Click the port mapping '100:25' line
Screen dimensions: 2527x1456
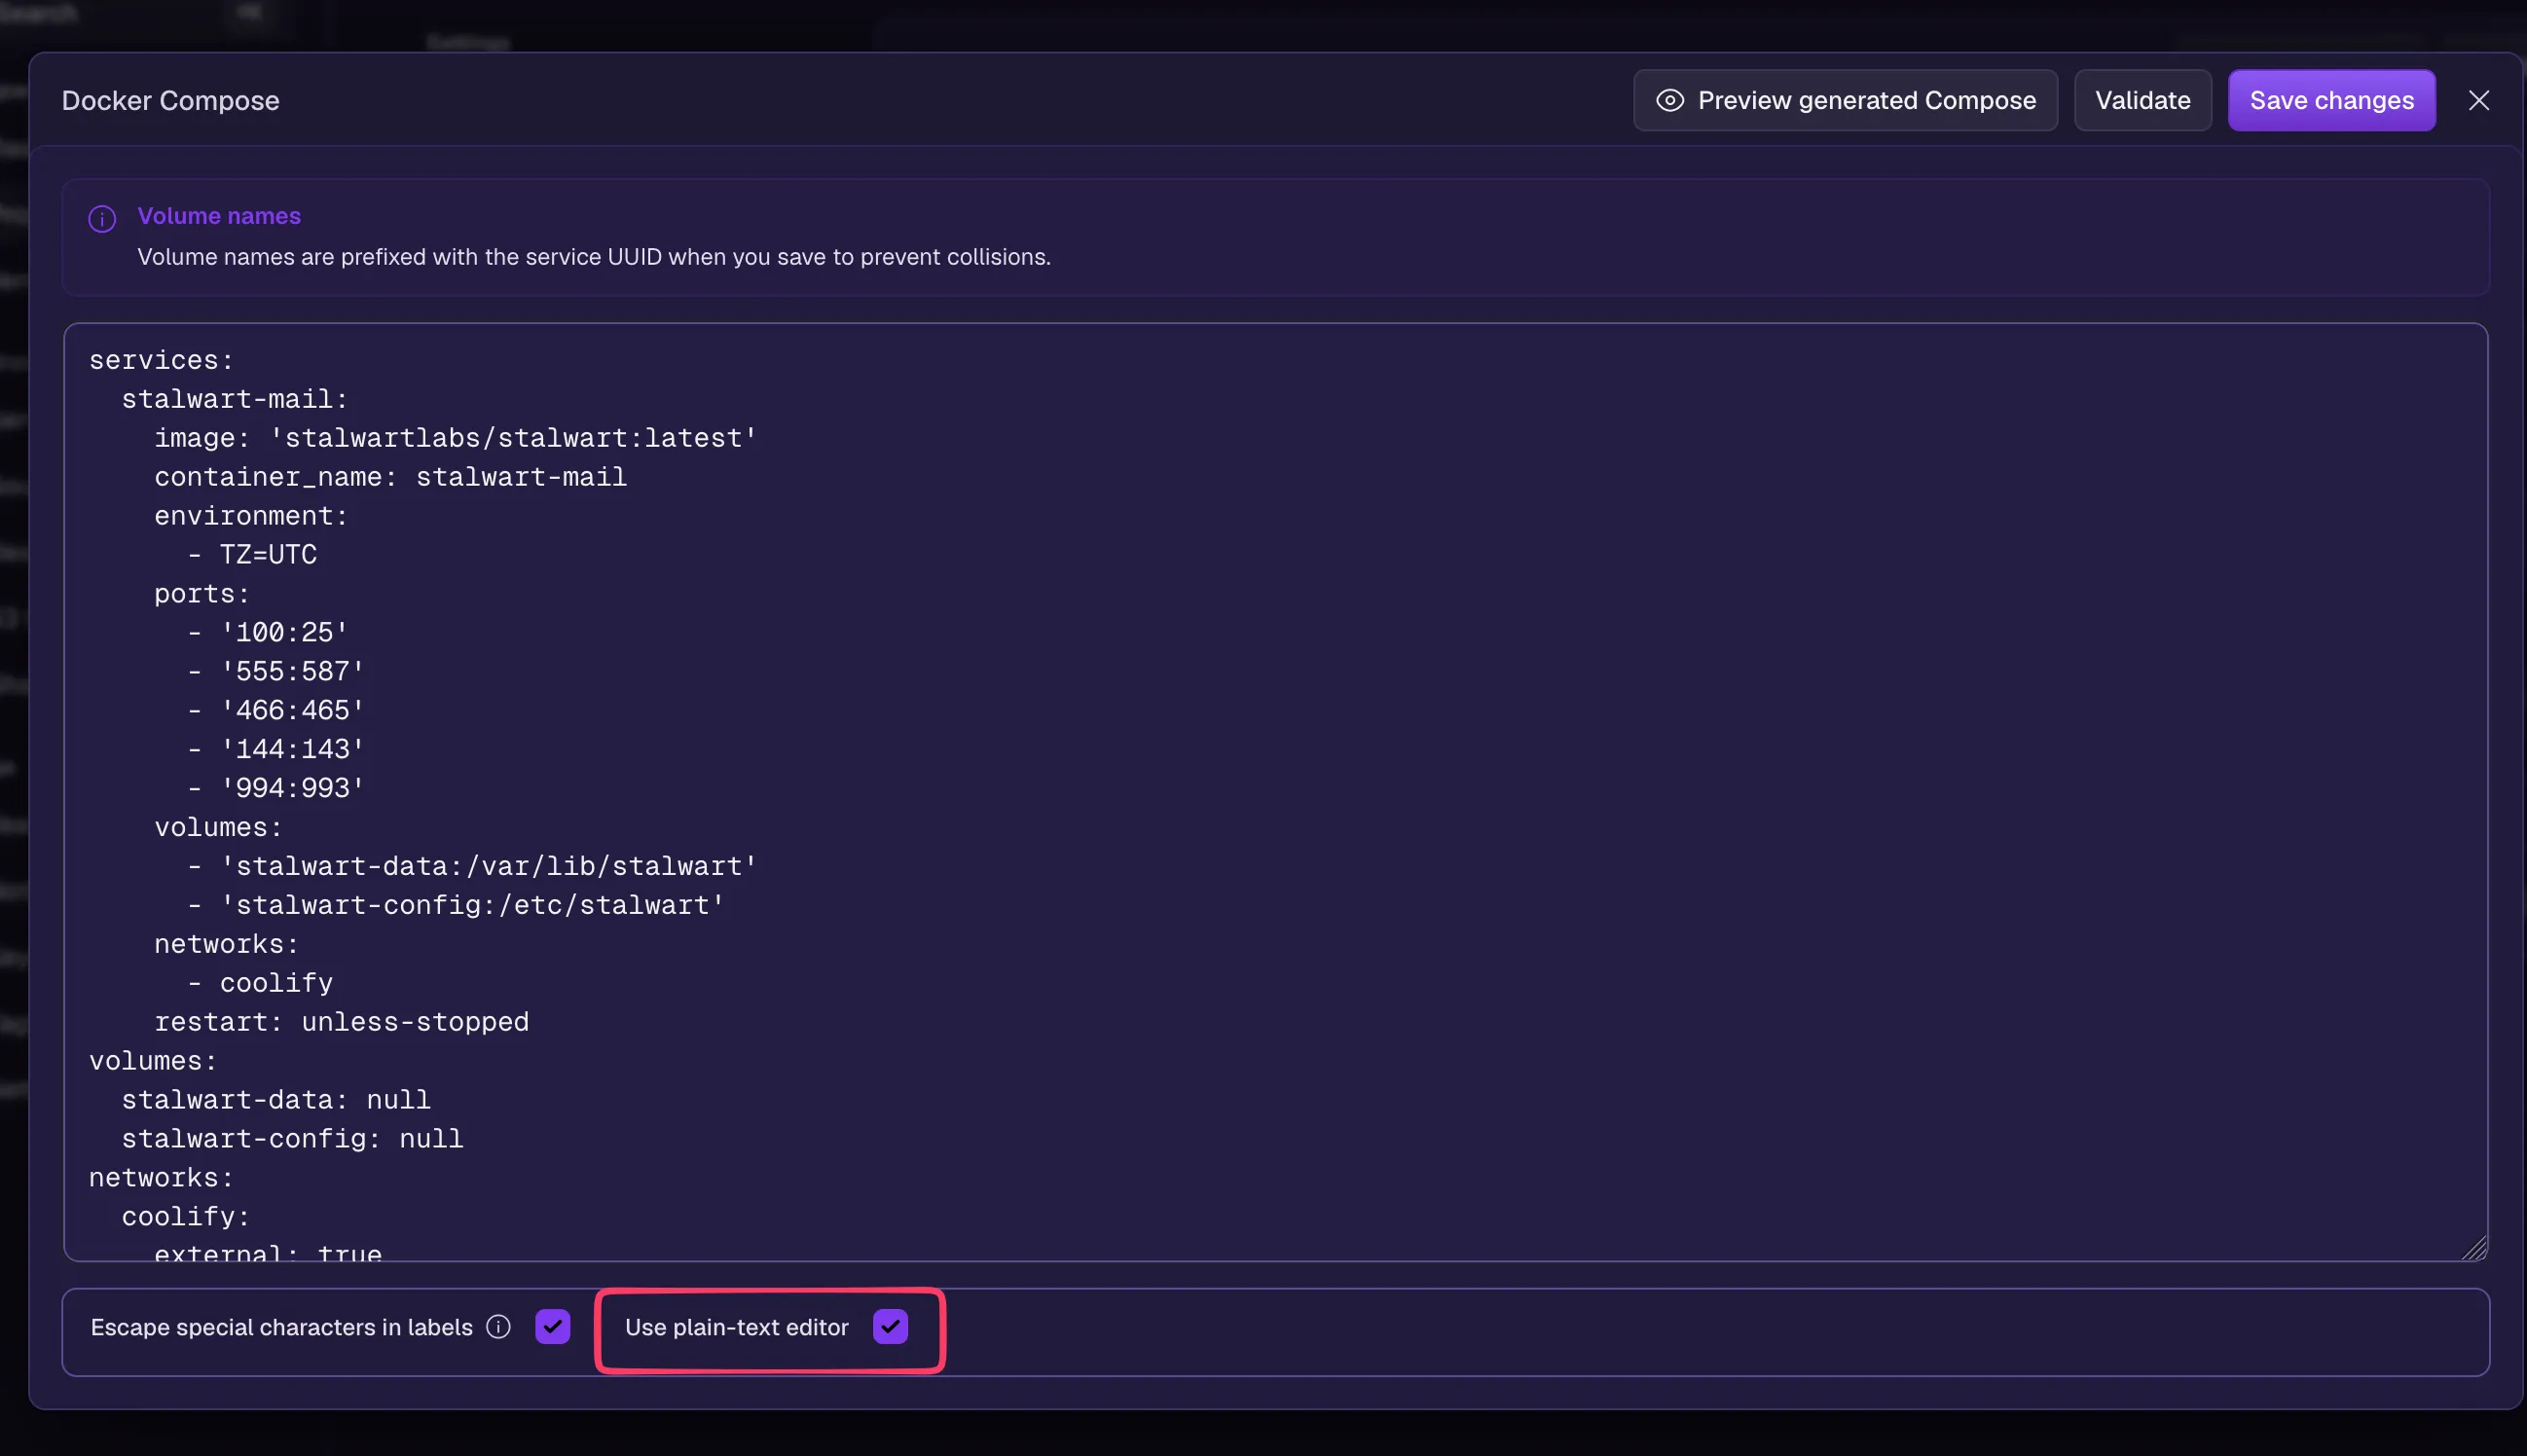coord(268,633)
